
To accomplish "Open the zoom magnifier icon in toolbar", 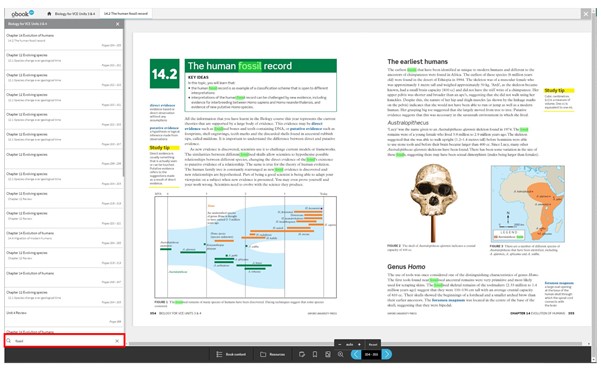I will 340,354.
